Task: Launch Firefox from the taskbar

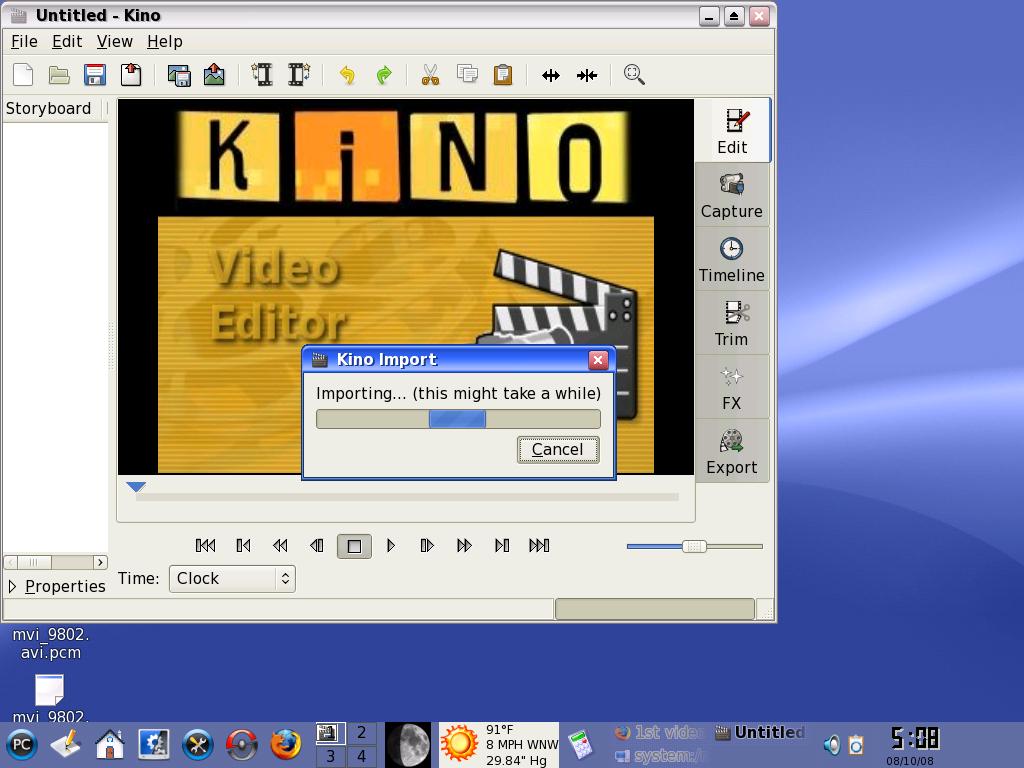Action: (286, 744)
